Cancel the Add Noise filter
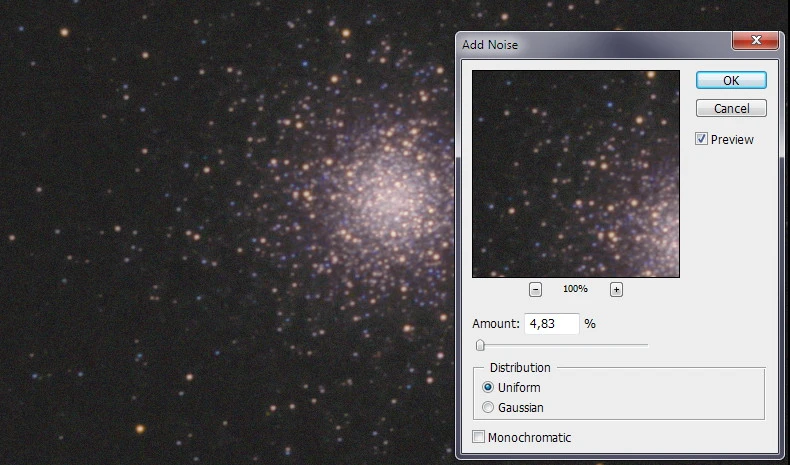Screen dimensions: 790x465 point(731,108)
